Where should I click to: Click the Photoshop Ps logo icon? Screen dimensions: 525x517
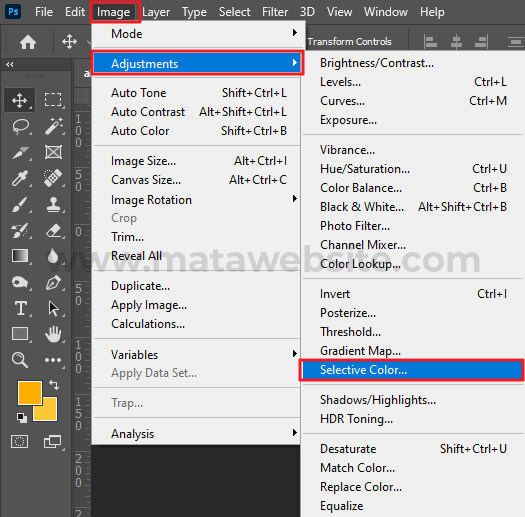[x=13, y=12]
